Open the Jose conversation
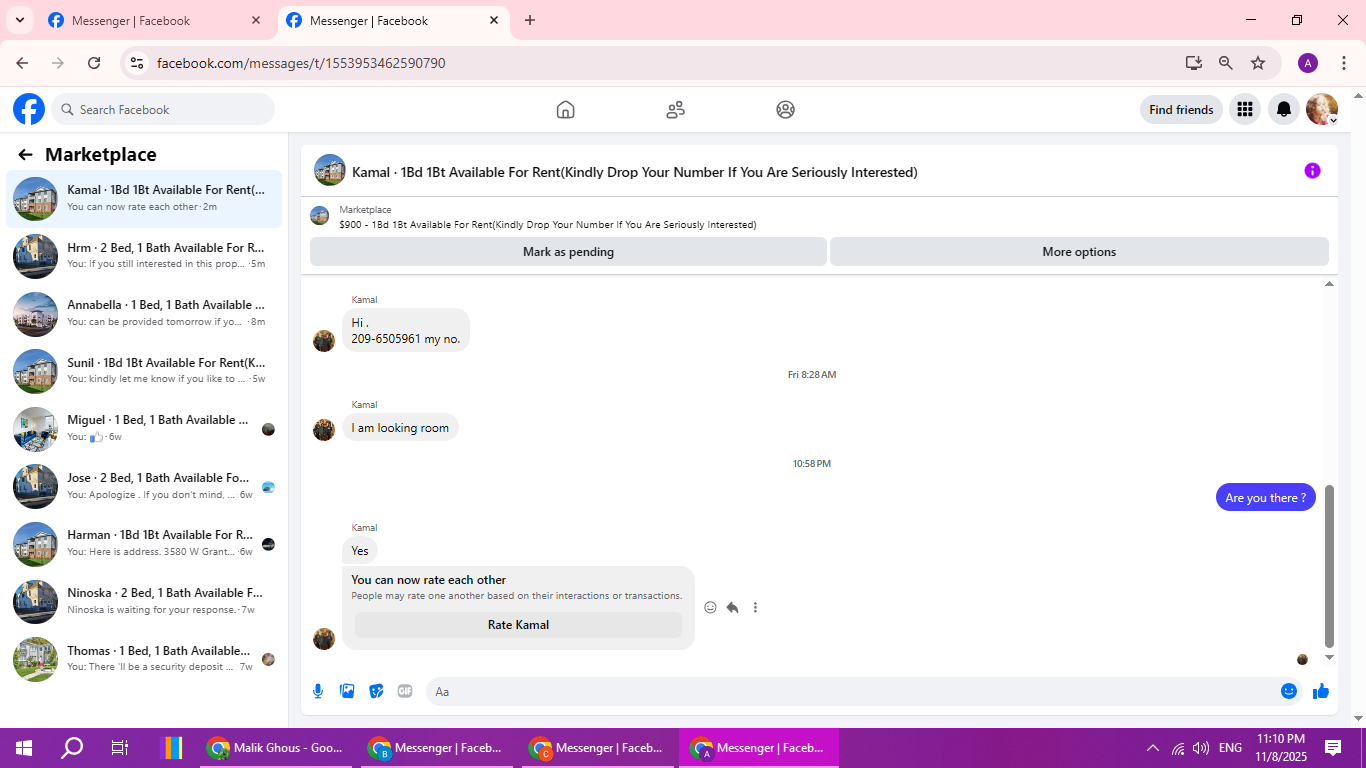 point(144,486)
